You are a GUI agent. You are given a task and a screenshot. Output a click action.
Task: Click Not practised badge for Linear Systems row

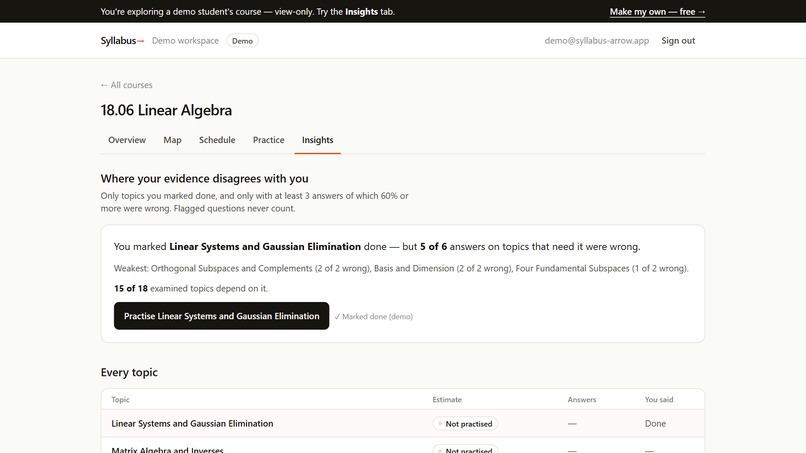(465, 424)
